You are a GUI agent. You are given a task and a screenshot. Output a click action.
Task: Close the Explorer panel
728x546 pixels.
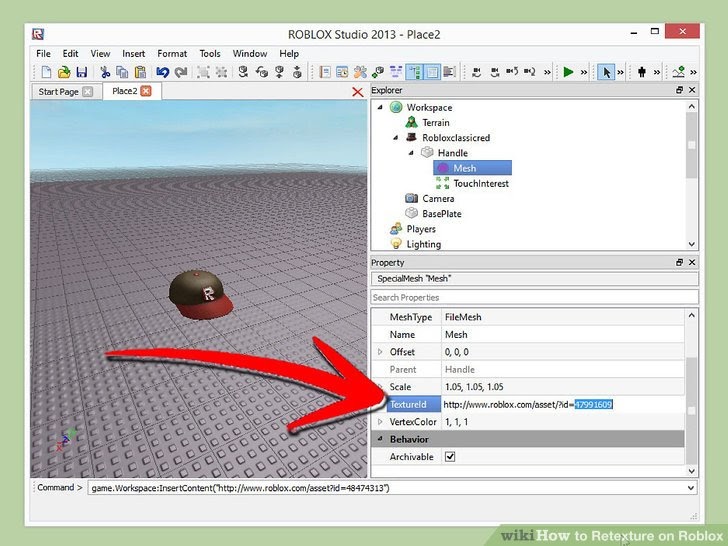tap(692, 90)
